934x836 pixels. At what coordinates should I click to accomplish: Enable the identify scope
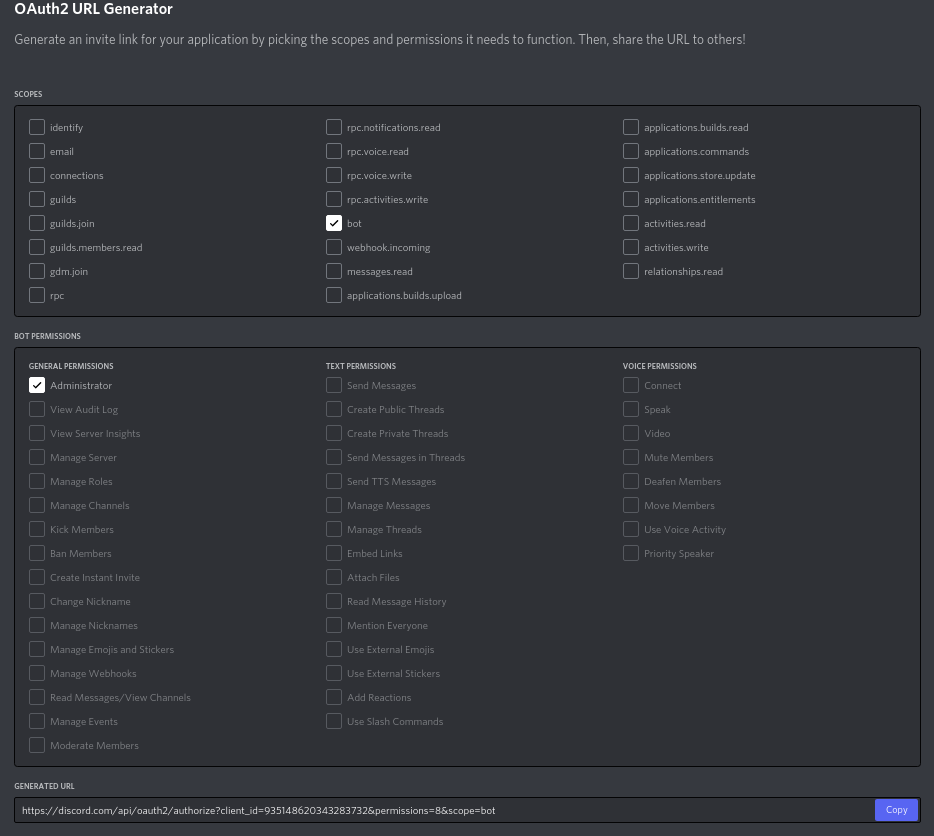(x=37, y=128)
